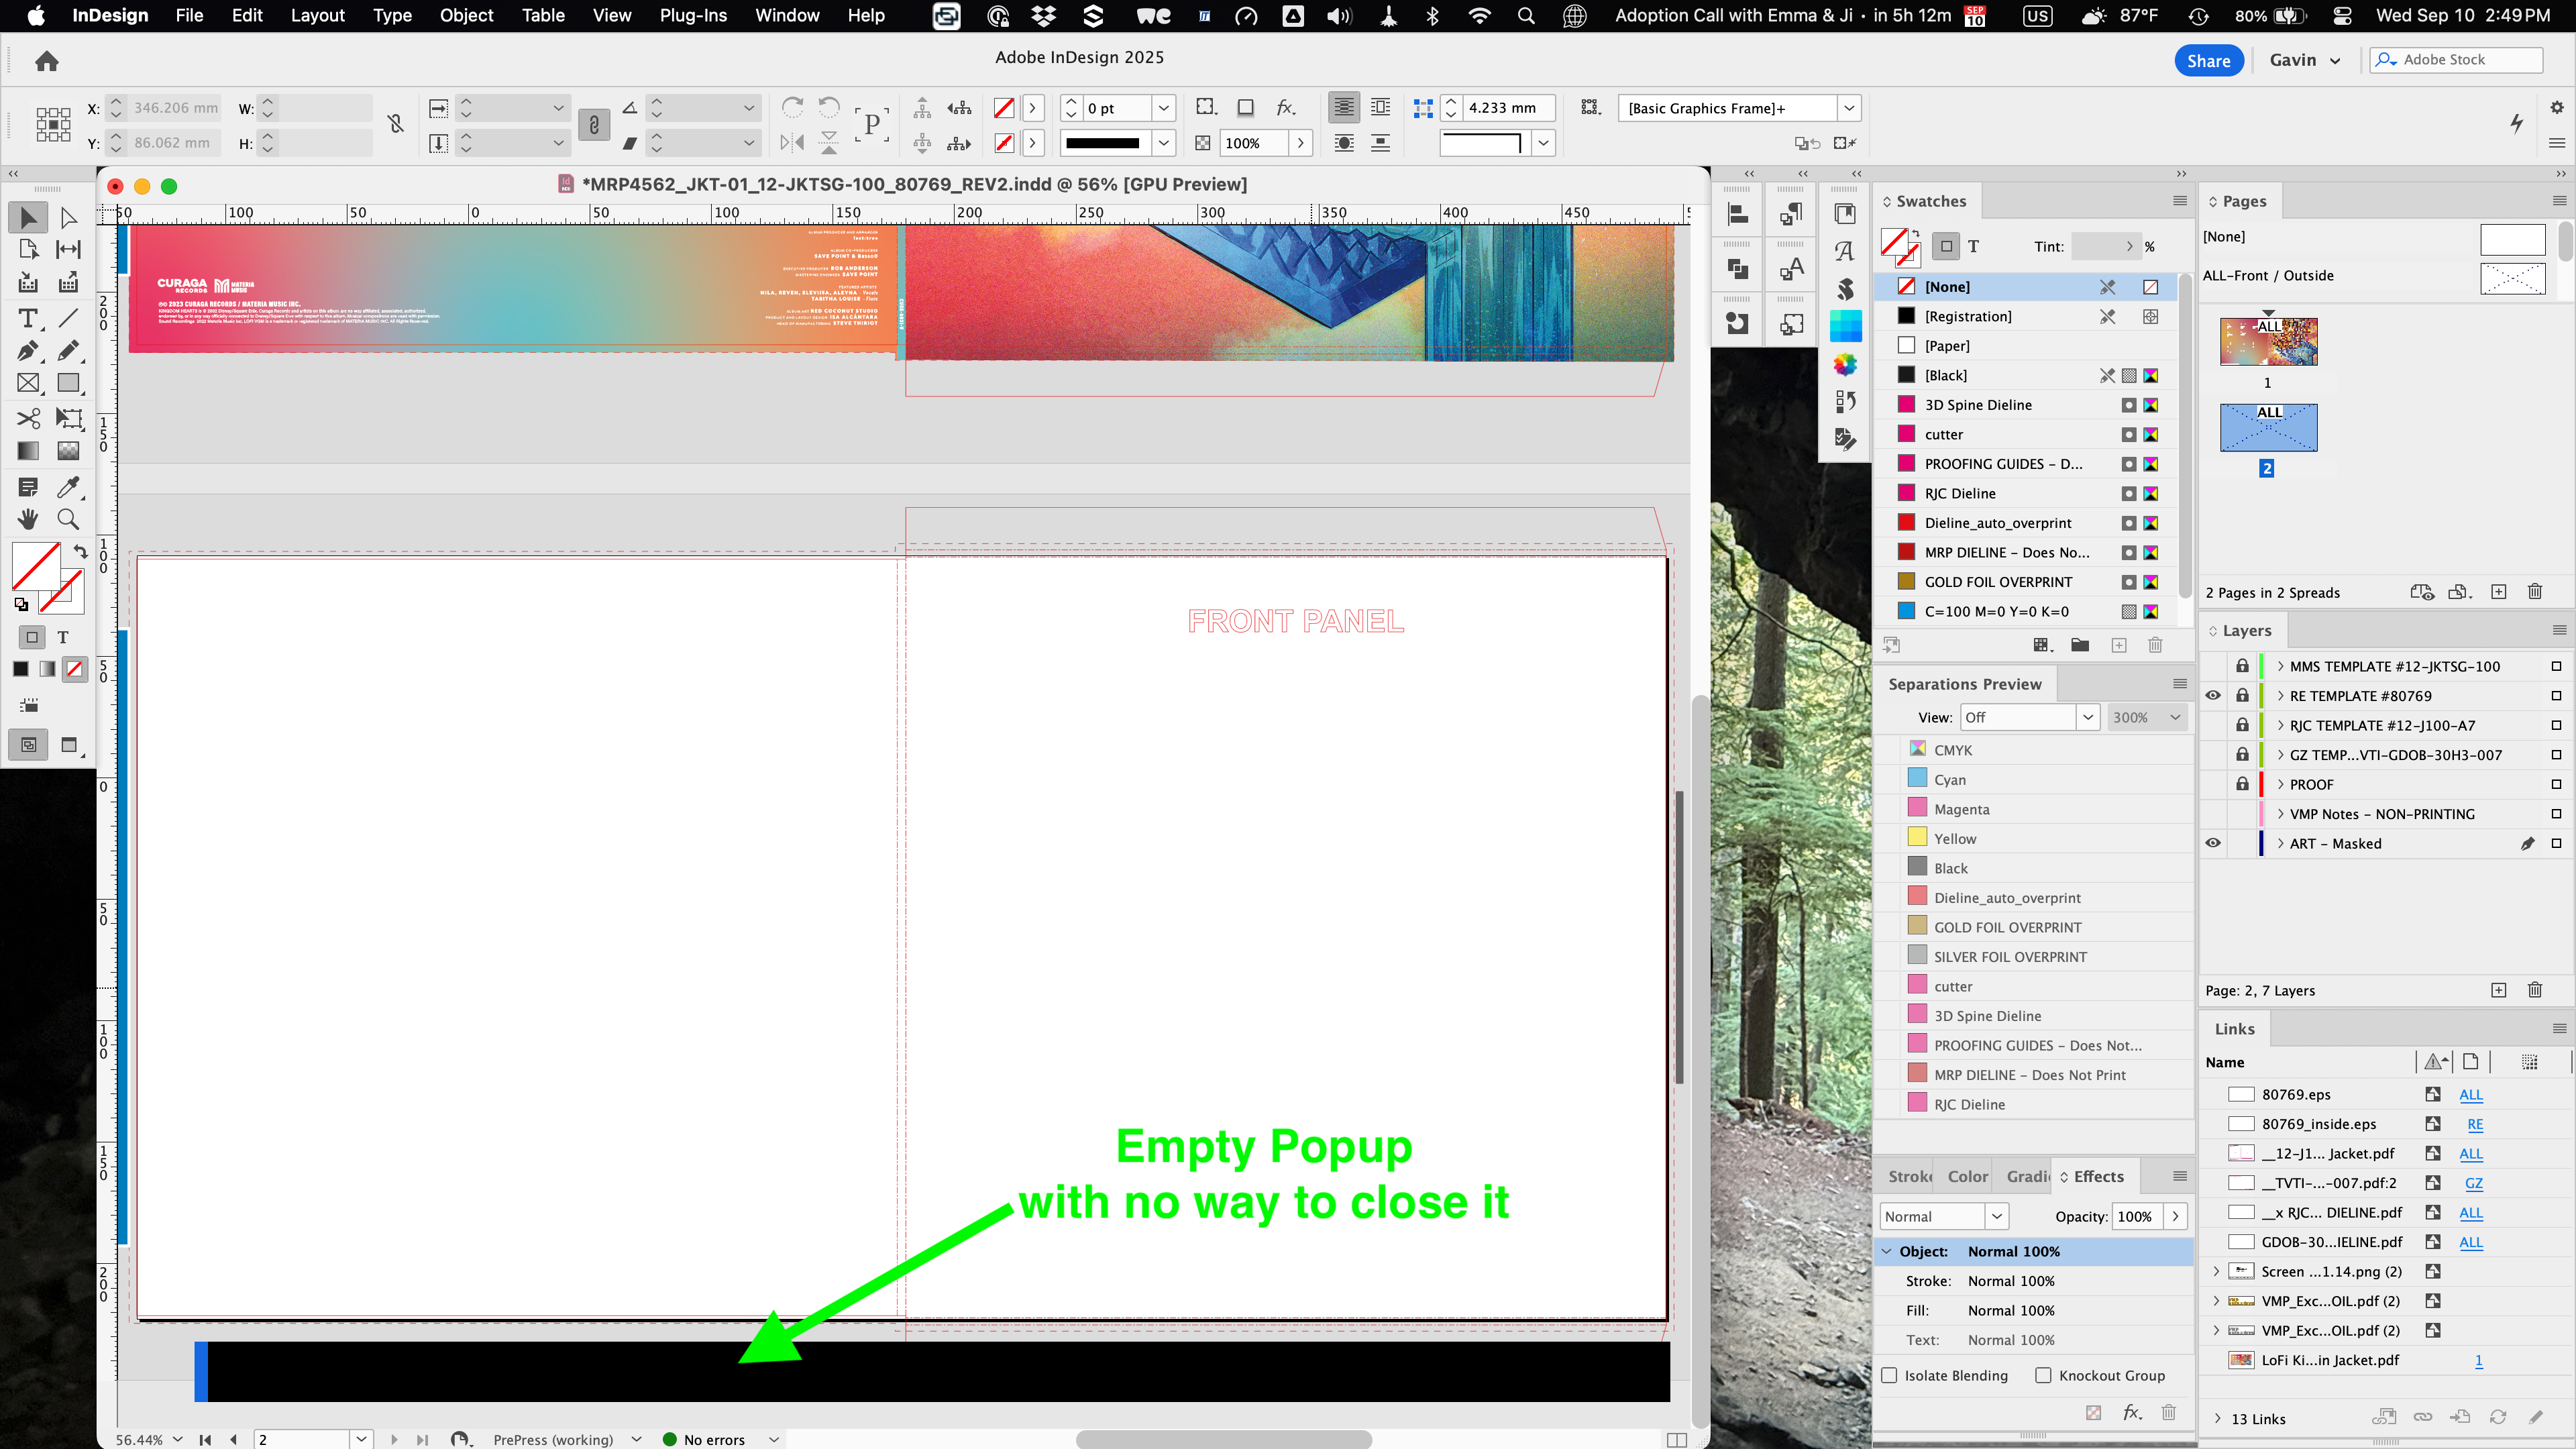Viewport: 2576px width, 1449px height.
Task: Select the Type tool in toolbox
Action: (x=27, y=318)
